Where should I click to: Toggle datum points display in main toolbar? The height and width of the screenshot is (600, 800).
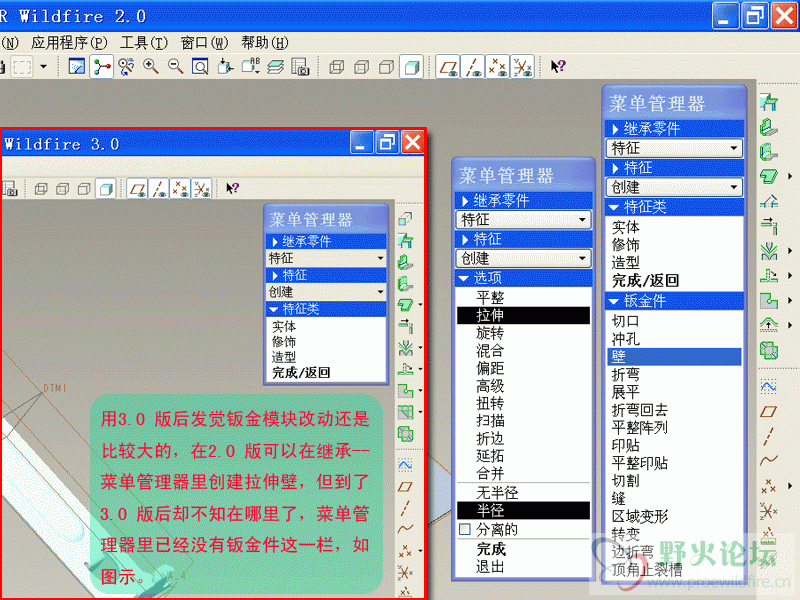pos(497,66)
